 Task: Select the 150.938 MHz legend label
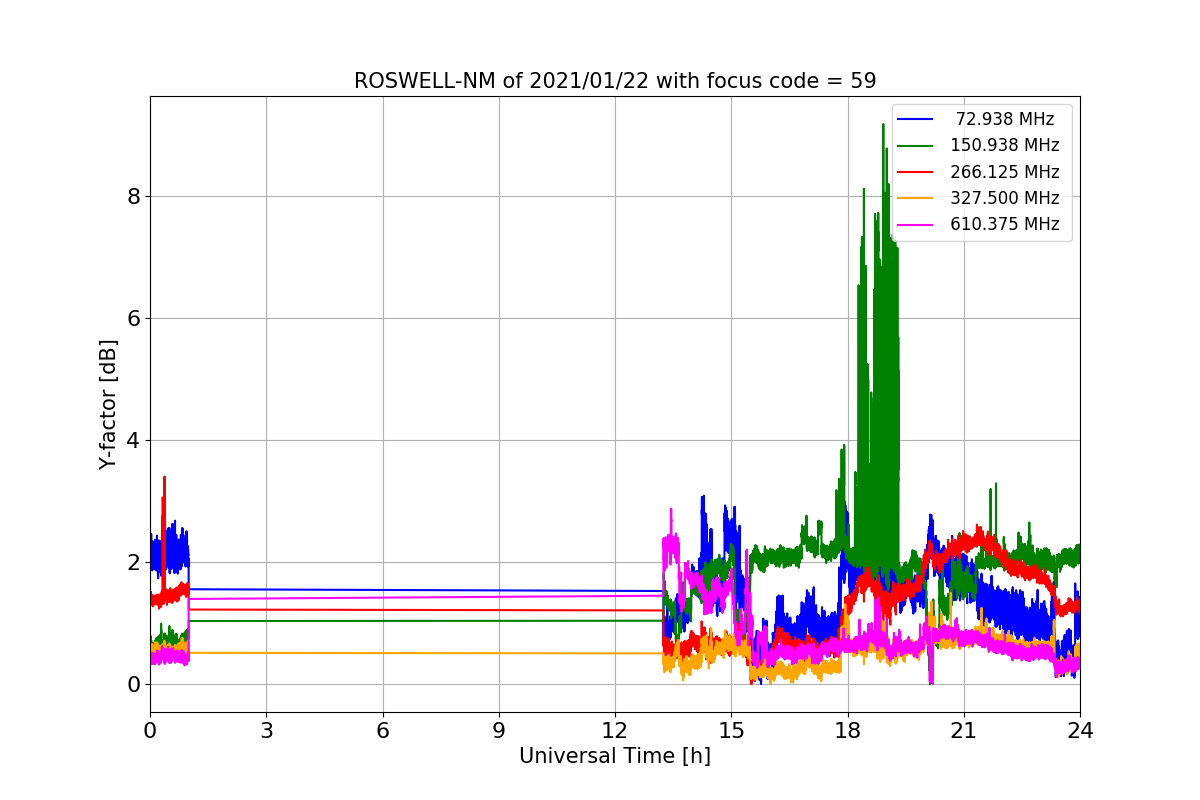coord(1005,146)
